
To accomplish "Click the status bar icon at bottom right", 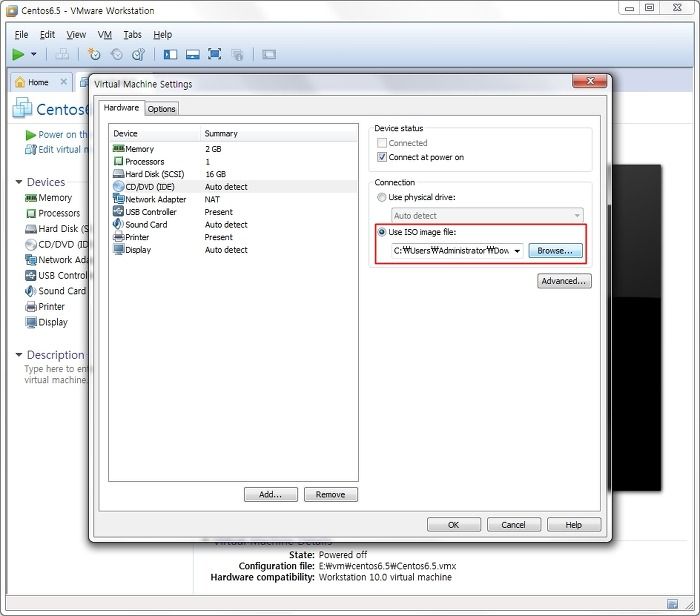I will pyautogui.click(x=672, y=604).
